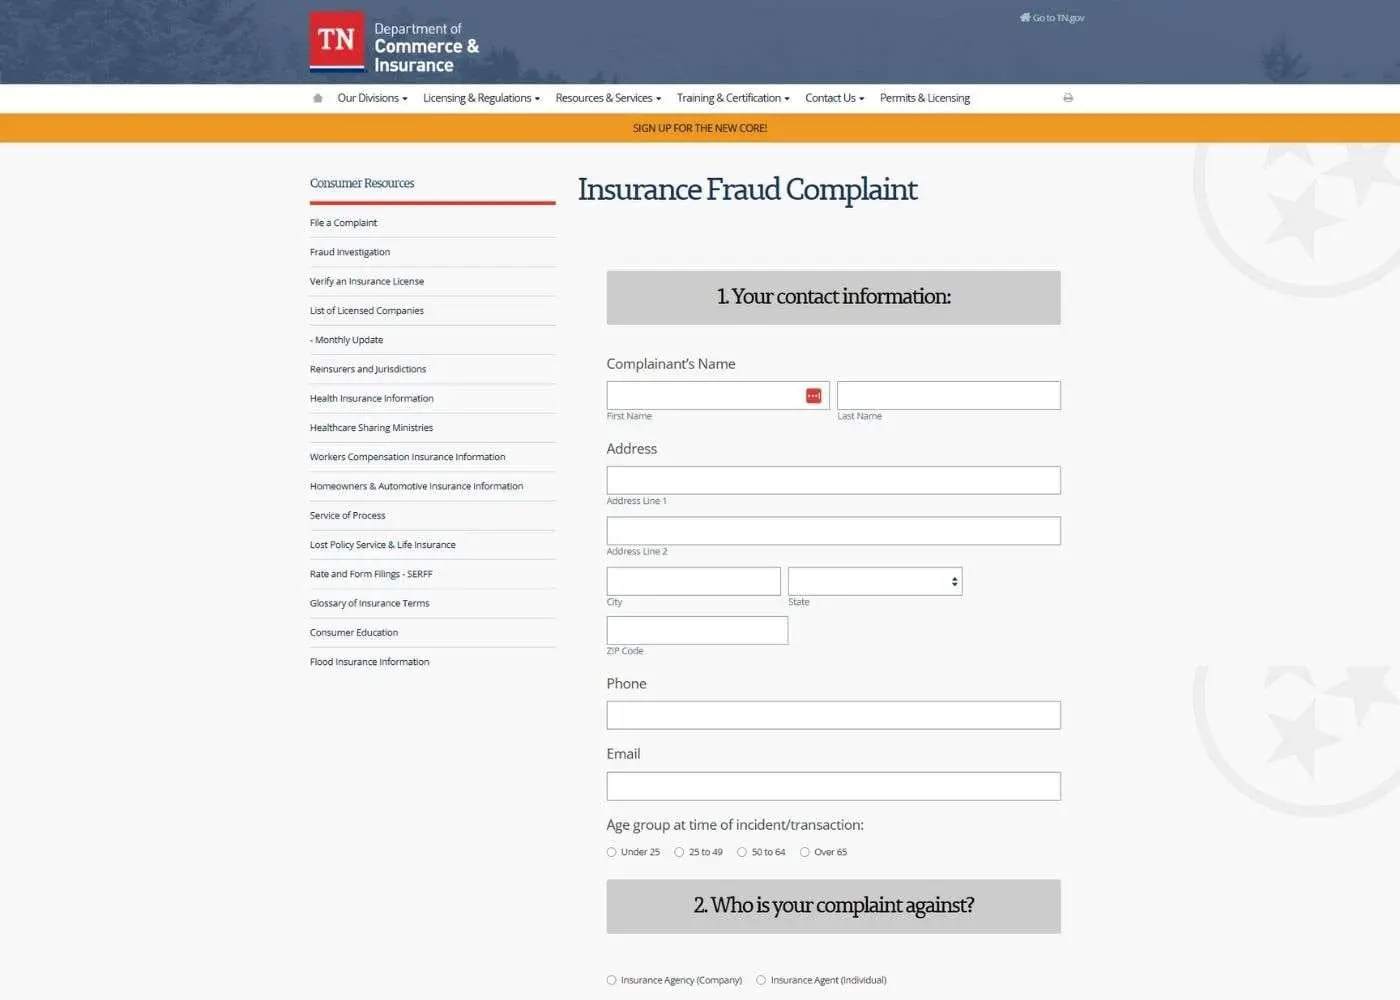1400x1000 pixels.
Task: Choose Insurance Agent (Individual) option
Action: [761, 980]
